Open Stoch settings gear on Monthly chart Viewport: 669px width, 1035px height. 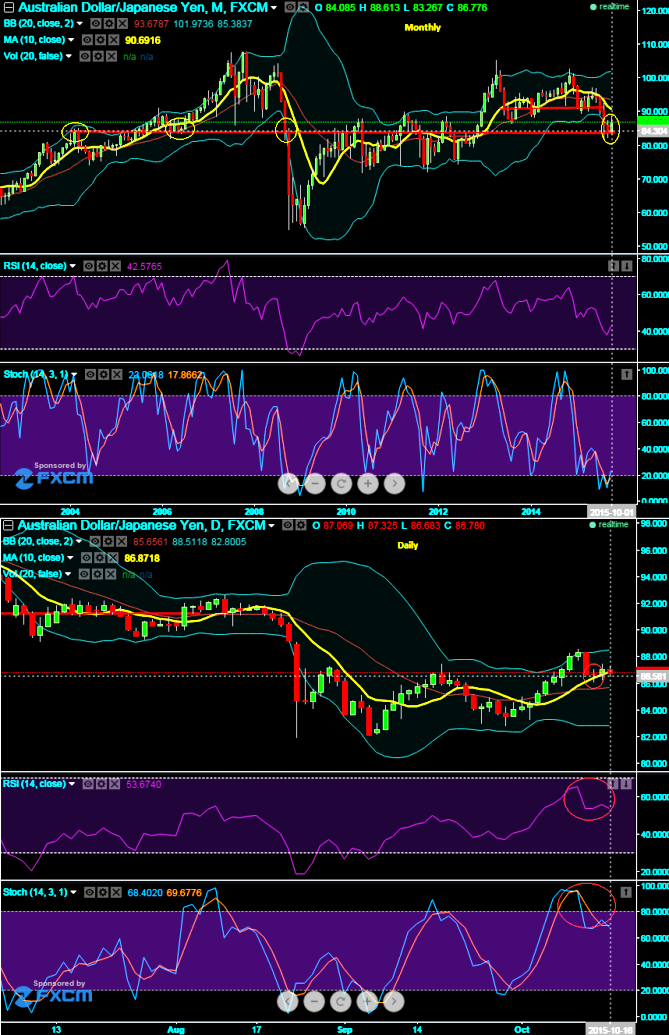click(104, 374)
